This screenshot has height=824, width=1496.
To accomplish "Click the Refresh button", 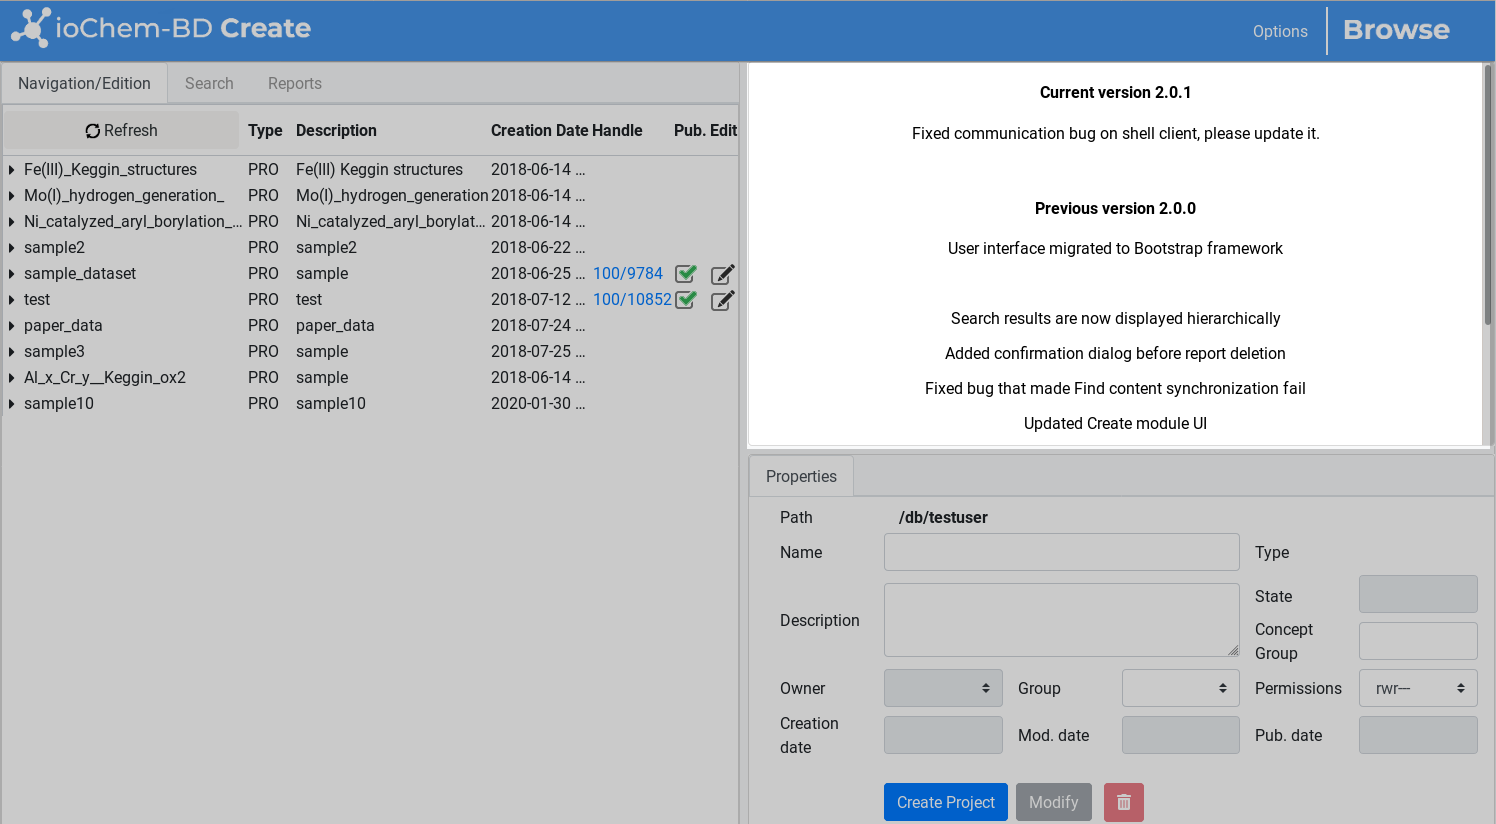I will click(x=121, y=130).
